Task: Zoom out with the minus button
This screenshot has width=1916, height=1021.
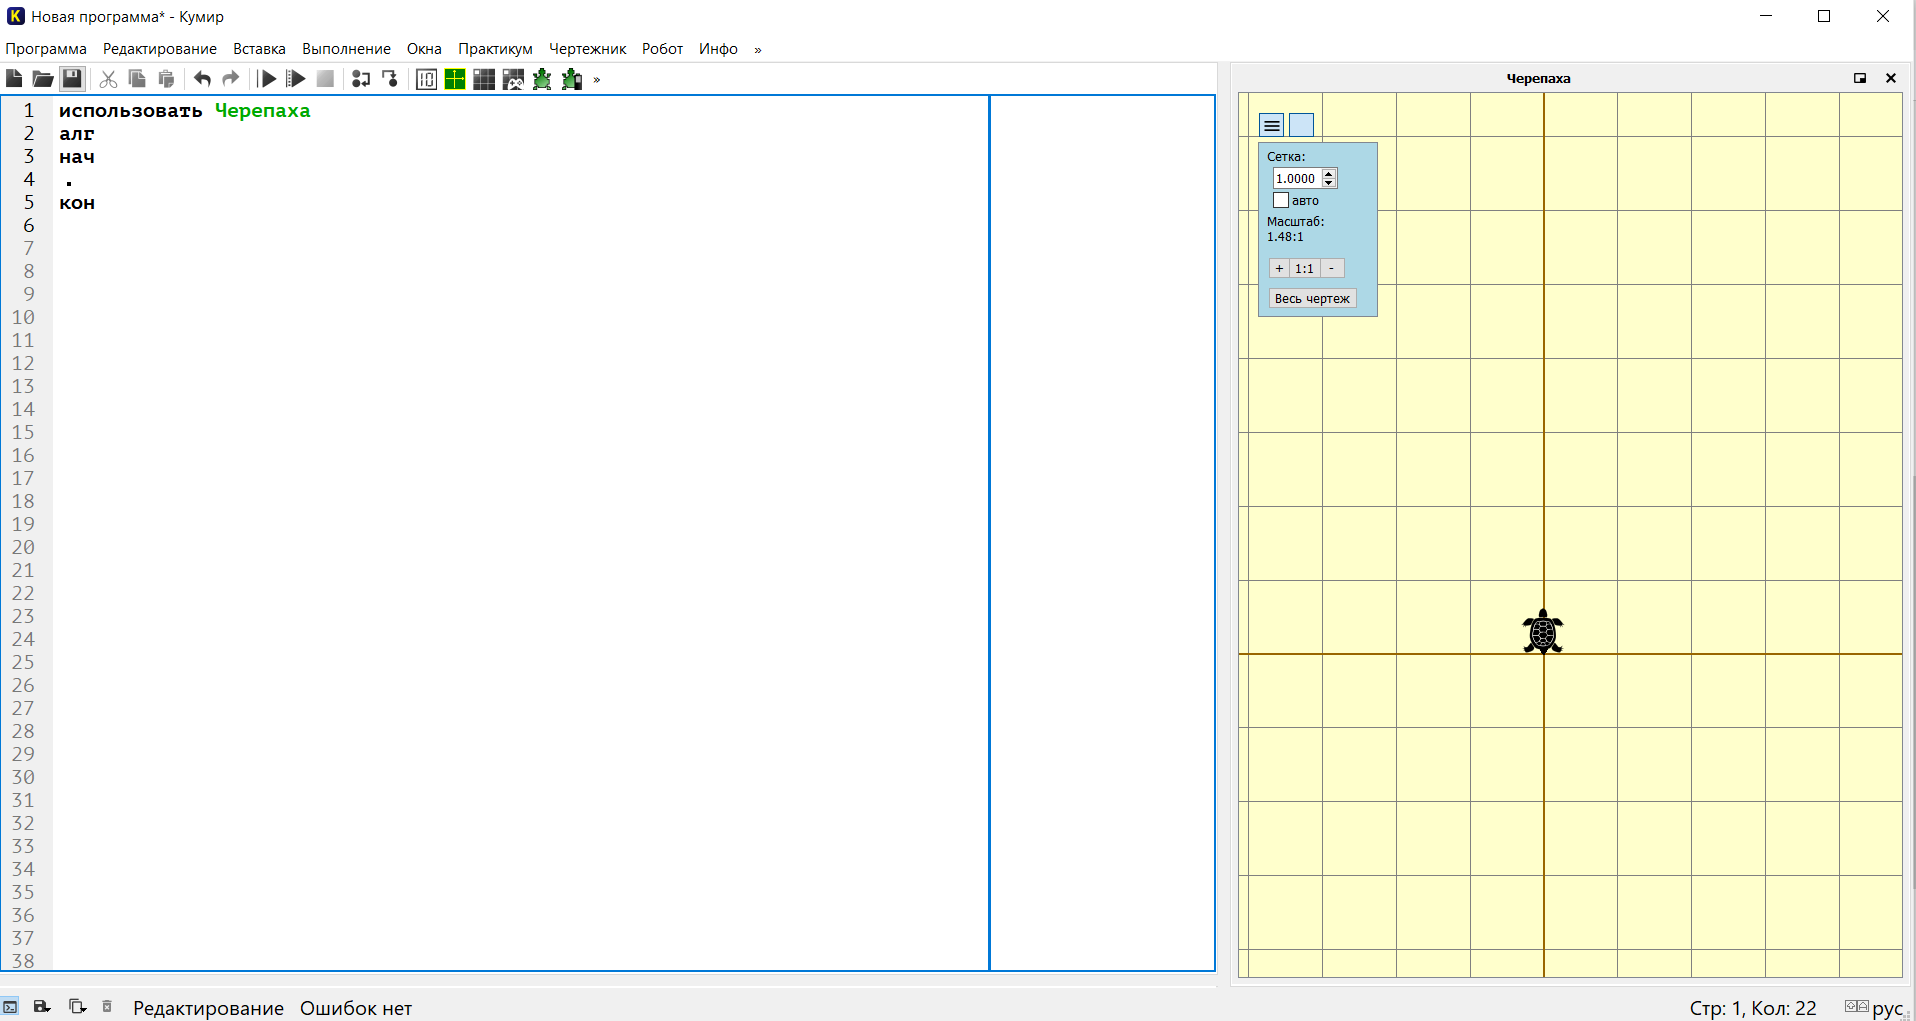Action: (1332, 268)
